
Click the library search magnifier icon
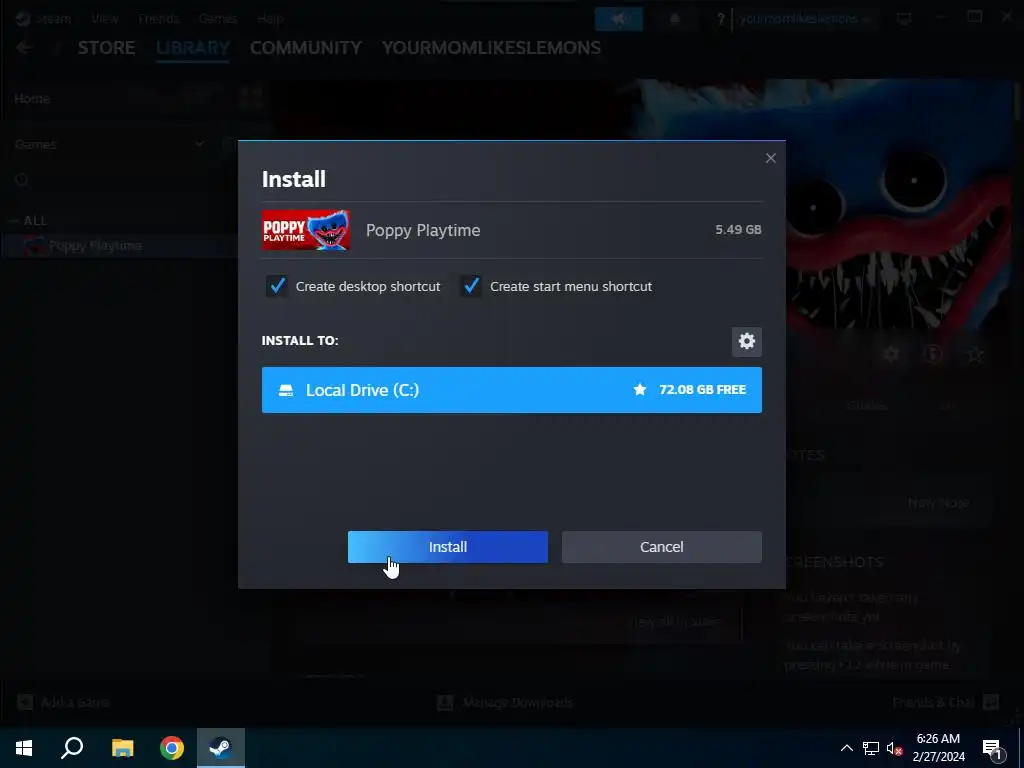pyautogui.click(x=22, y=180)
